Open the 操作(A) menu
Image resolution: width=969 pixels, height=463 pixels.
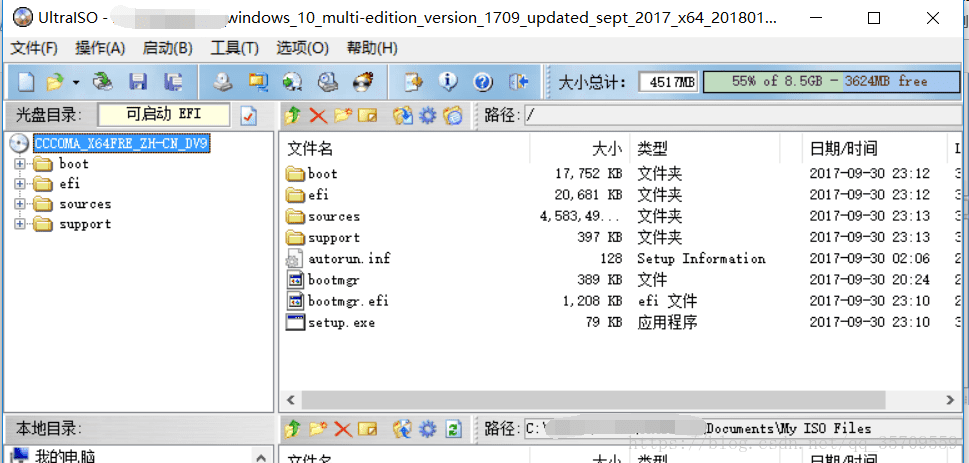(x=100, y=48)
